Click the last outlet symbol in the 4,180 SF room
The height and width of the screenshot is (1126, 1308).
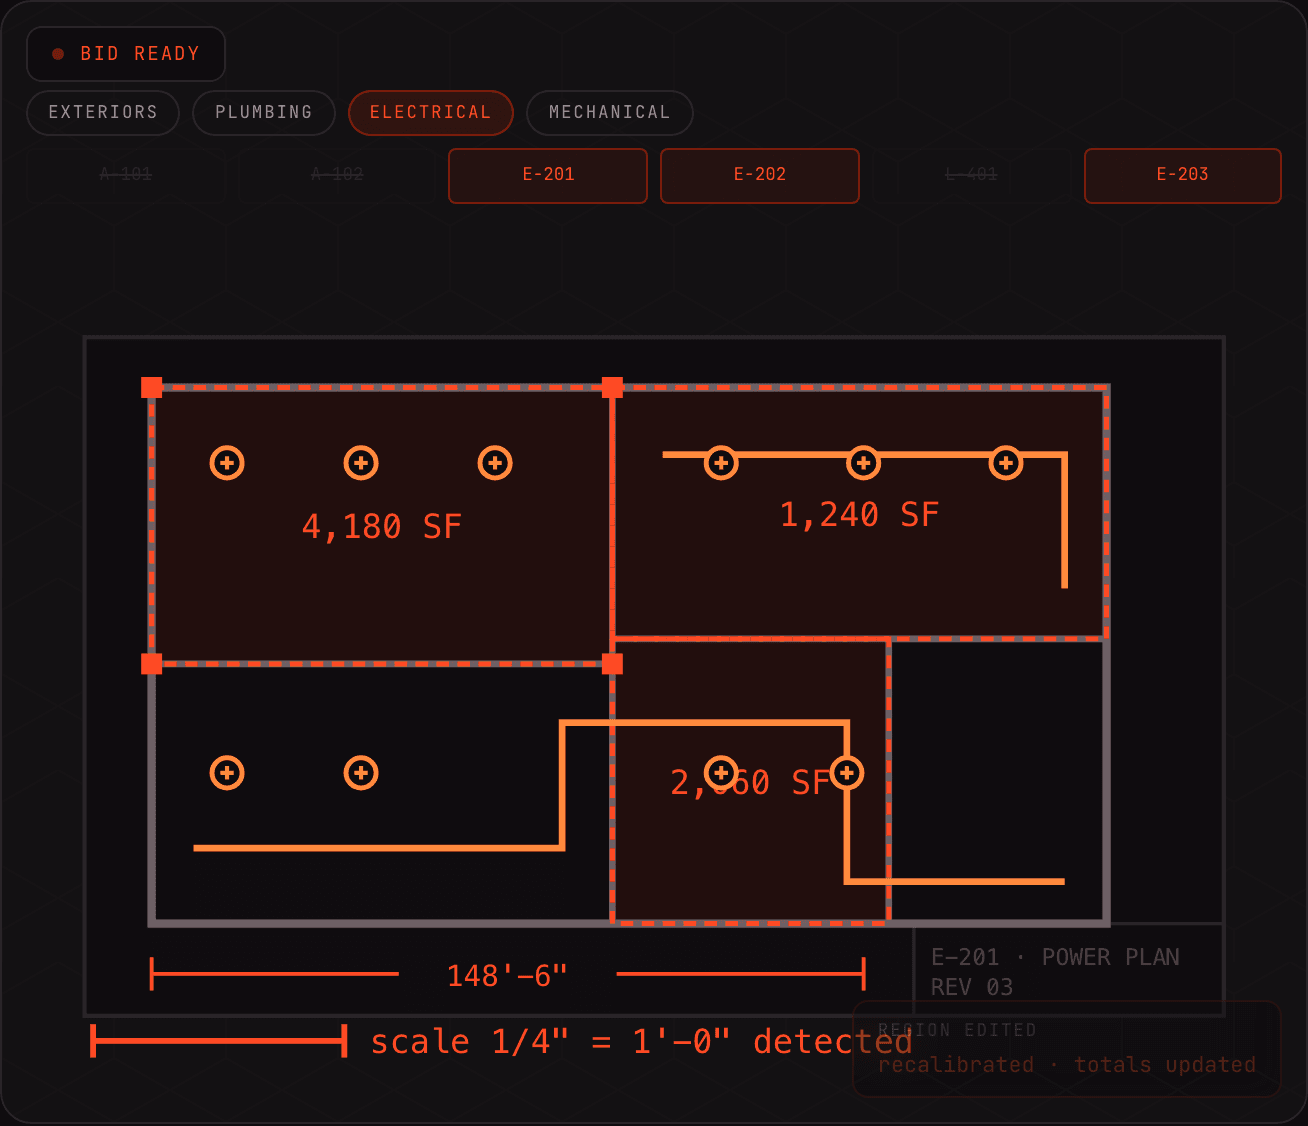495,463
